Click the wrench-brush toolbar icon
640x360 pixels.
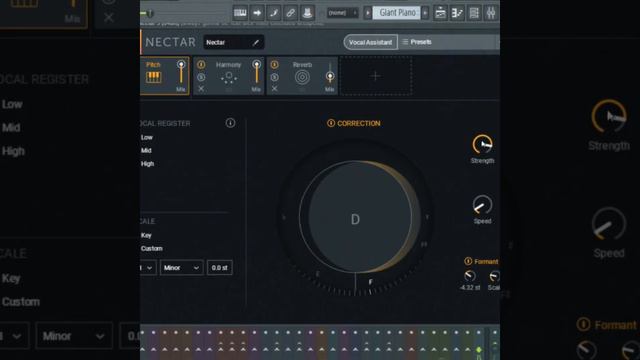pyautogui.click(x=274, y=13)
